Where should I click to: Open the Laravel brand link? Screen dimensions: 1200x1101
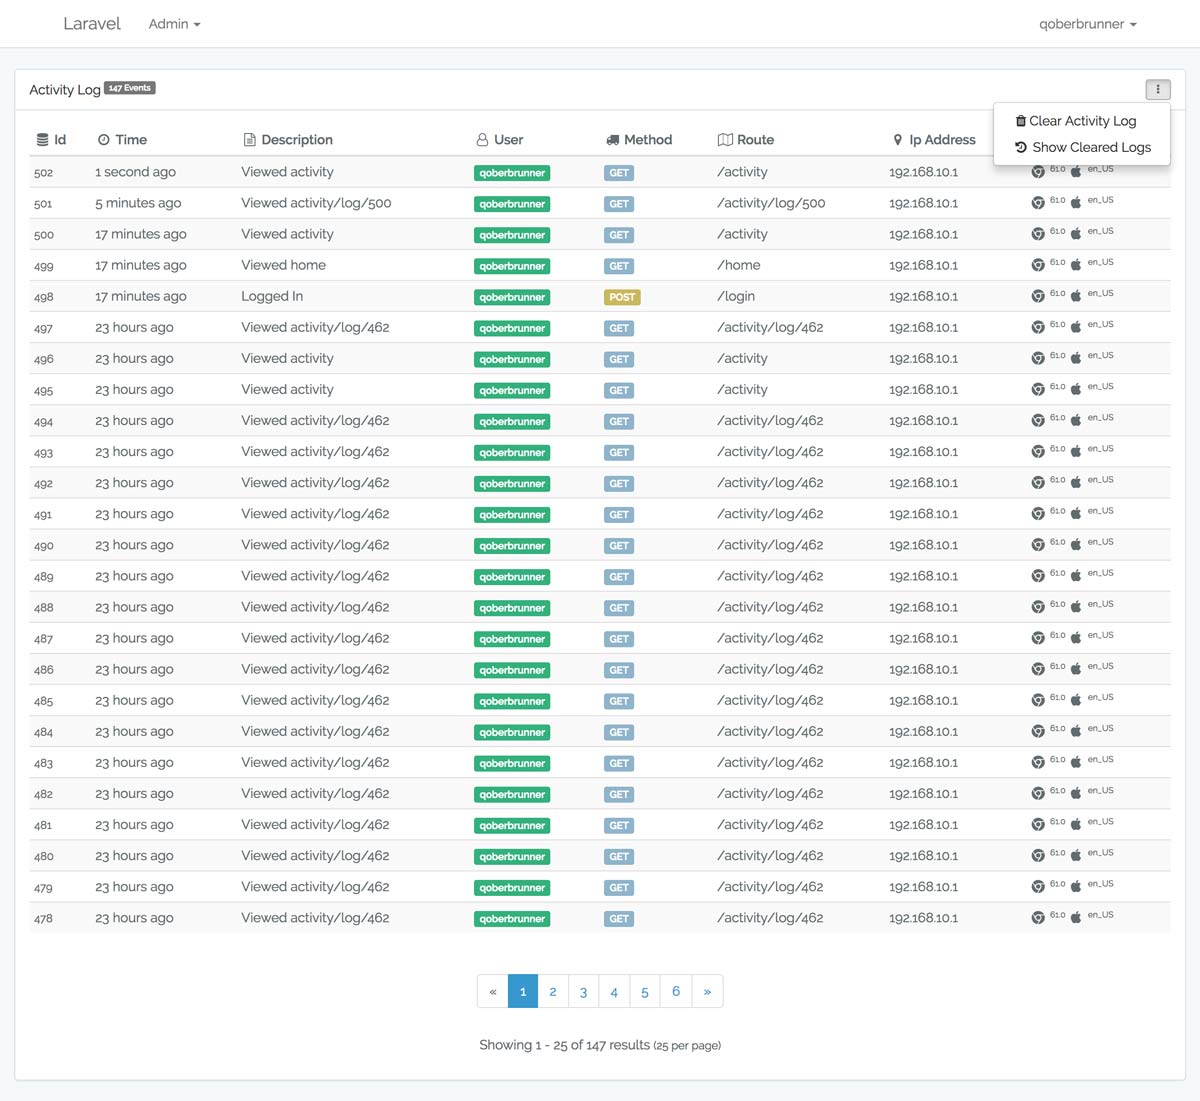(x=92, y=24)
